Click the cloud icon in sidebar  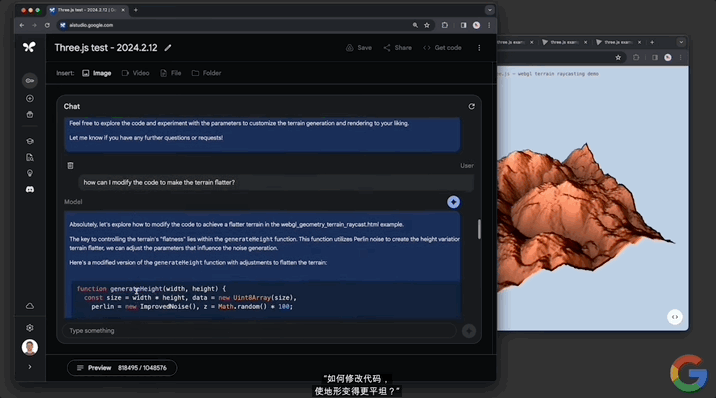(30, 306)
